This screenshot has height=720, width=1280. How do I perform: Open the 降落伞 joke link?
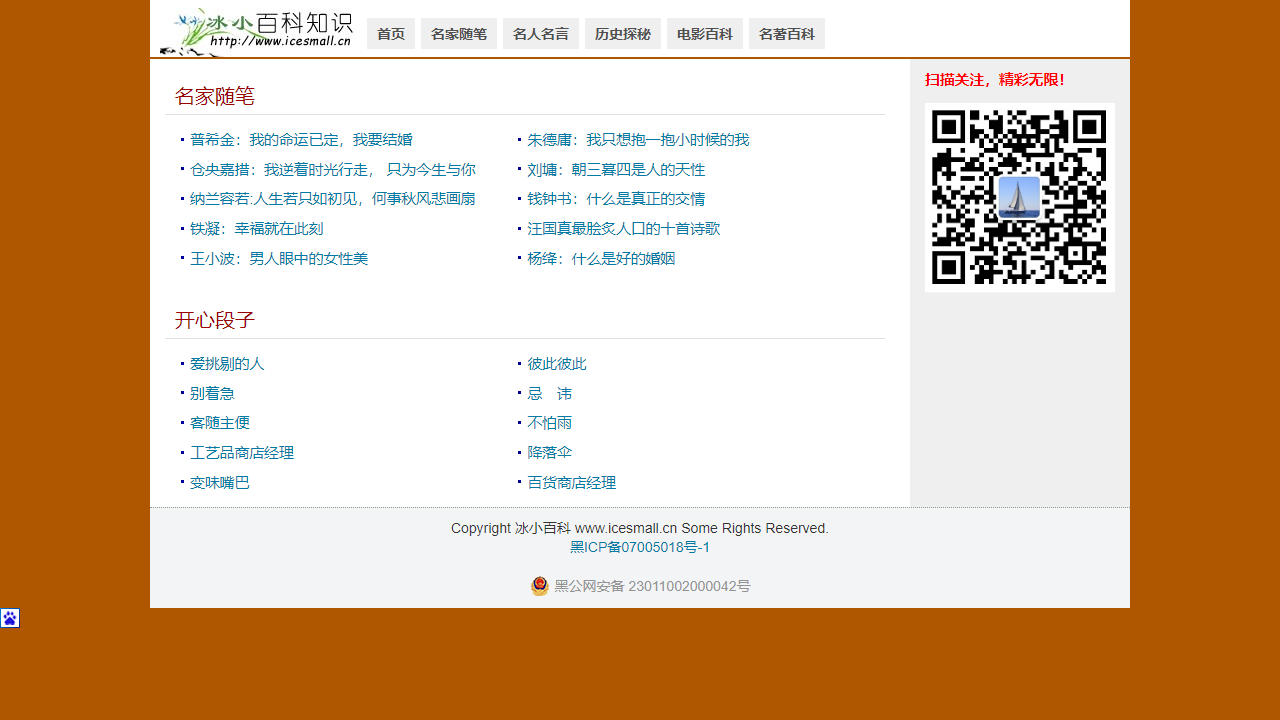pos(549,452)
